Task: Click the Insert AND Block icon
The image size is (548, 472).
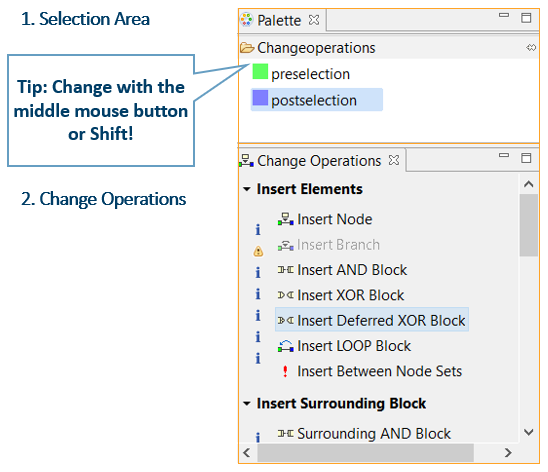Action: point(286,270)
